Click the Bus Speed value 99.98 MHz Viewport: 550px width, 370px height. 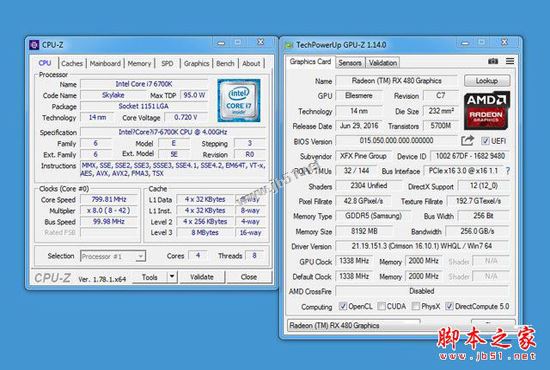109,222
